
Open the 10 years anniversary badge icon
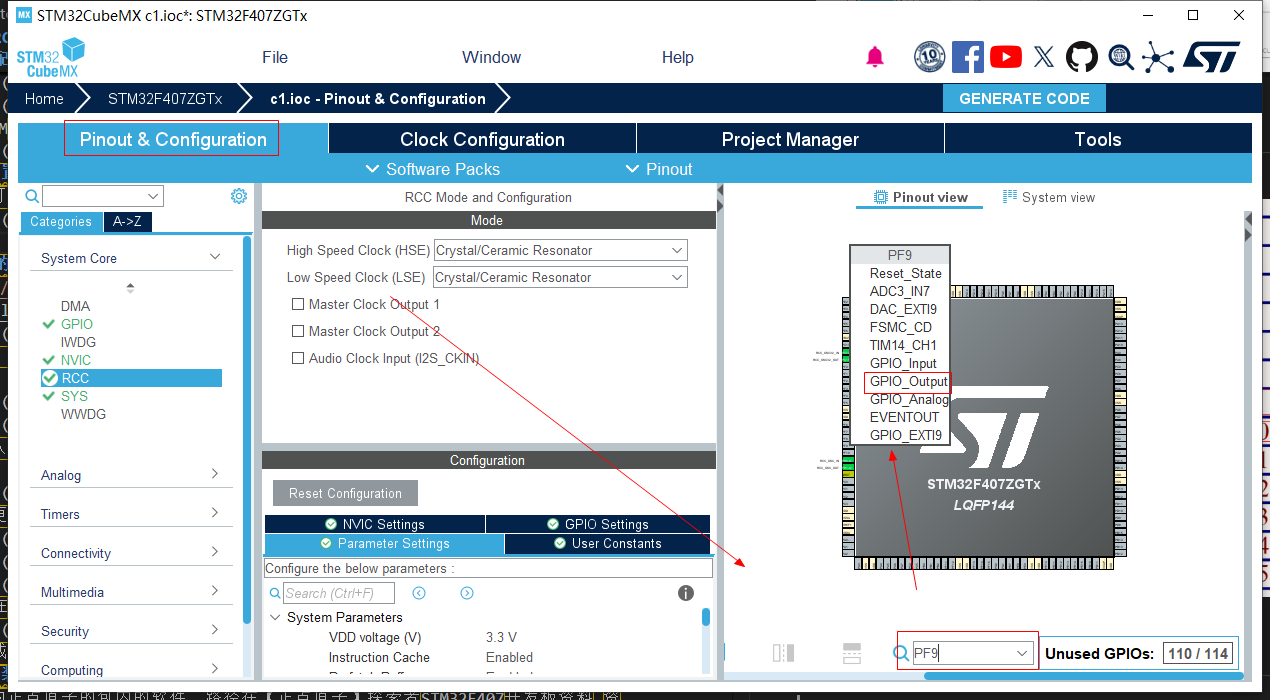[x=930, y=57]
